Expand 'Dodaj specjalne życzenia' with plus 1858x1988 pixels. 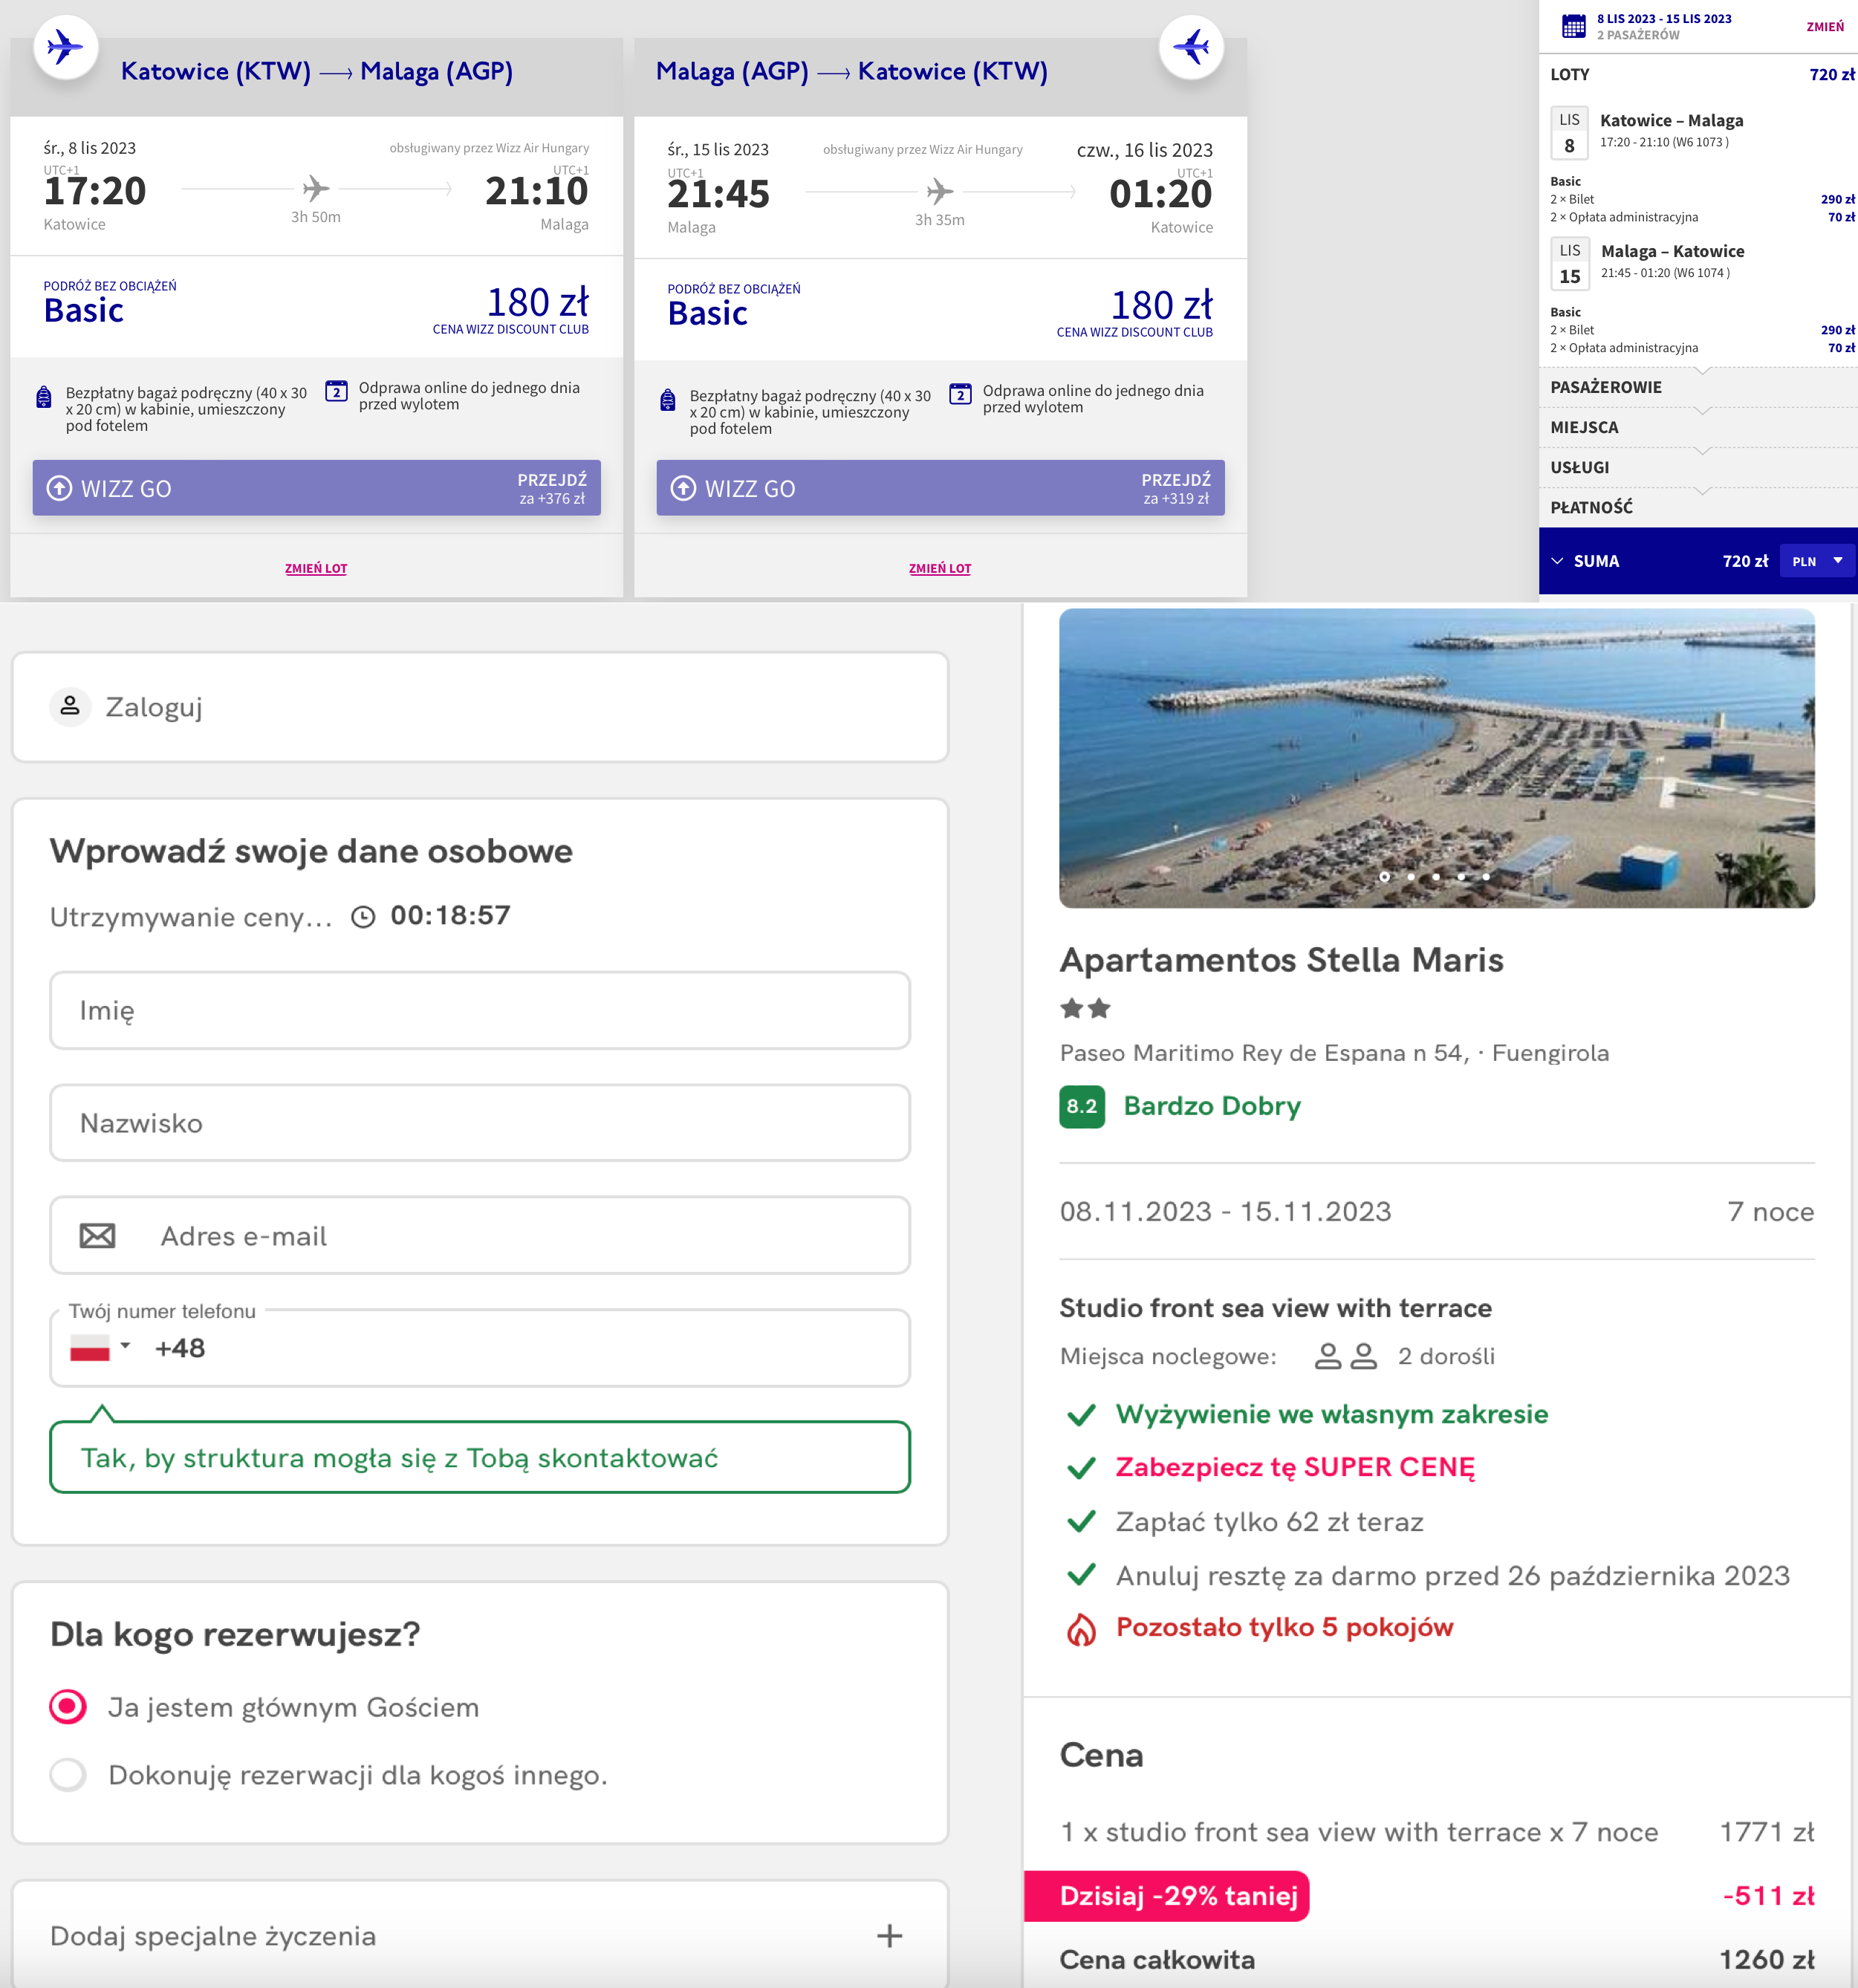[x=889, y=1935]
